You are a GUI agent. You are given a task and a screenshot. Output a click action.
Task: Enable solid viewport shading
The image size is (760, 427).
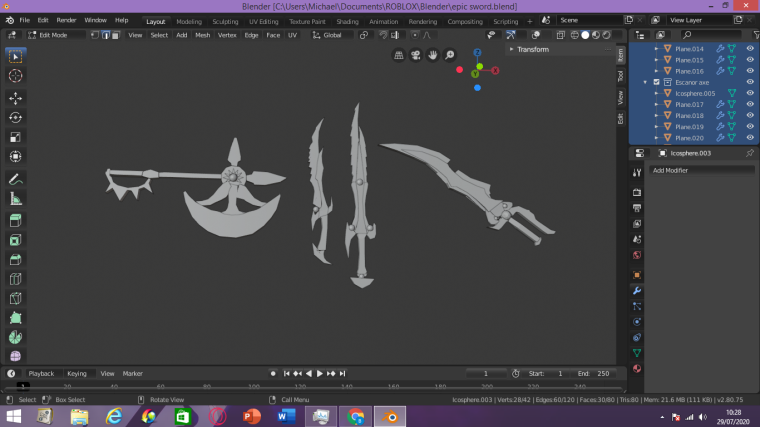coord(585,35)
